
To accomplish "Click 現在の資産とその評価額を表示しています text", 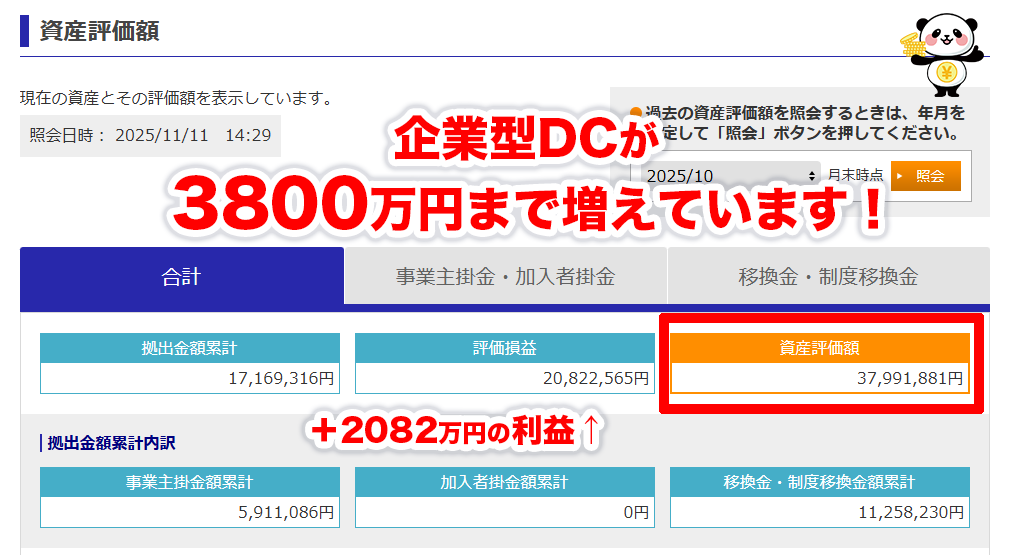I will click(x=176, y=98).
